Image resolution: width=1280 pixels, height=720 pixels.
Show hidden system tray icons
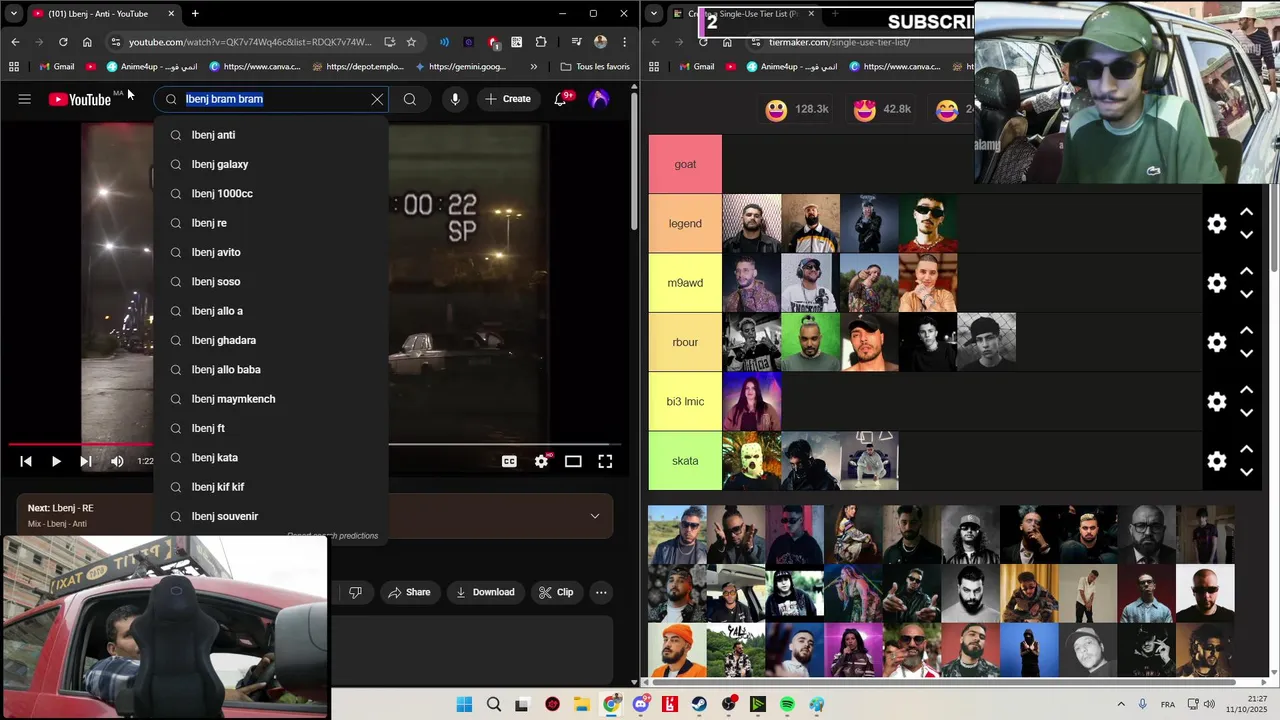pyautogui.click(x=1120, y=704)
